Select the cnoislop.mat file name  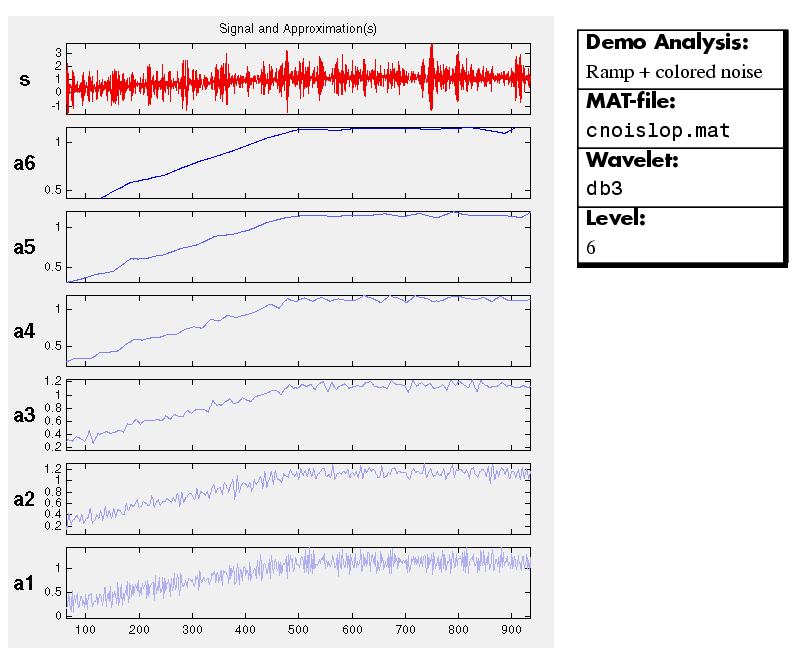657,131
